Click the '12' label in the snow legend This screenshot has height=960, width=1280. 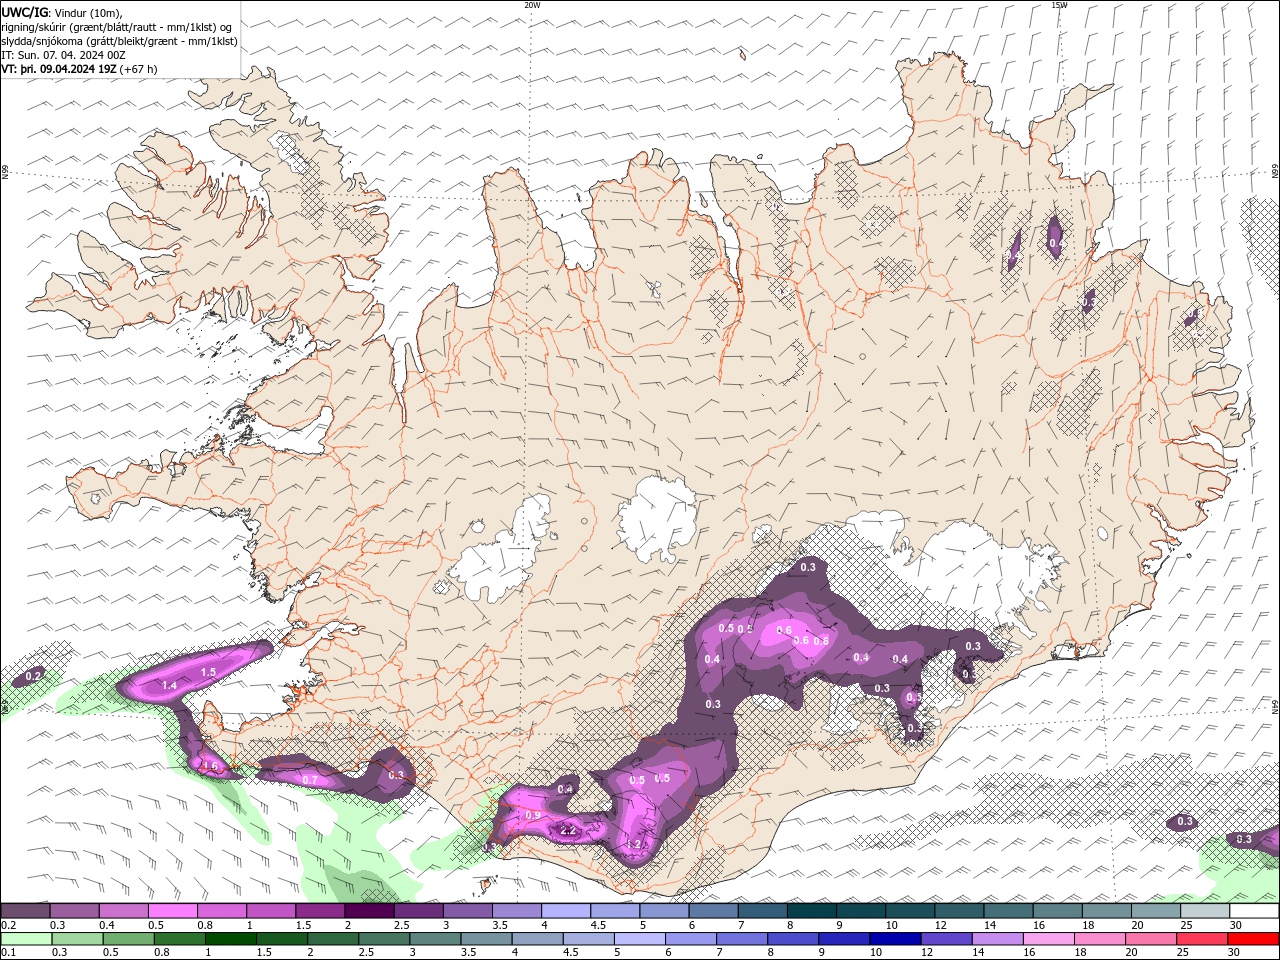point(940,925)
